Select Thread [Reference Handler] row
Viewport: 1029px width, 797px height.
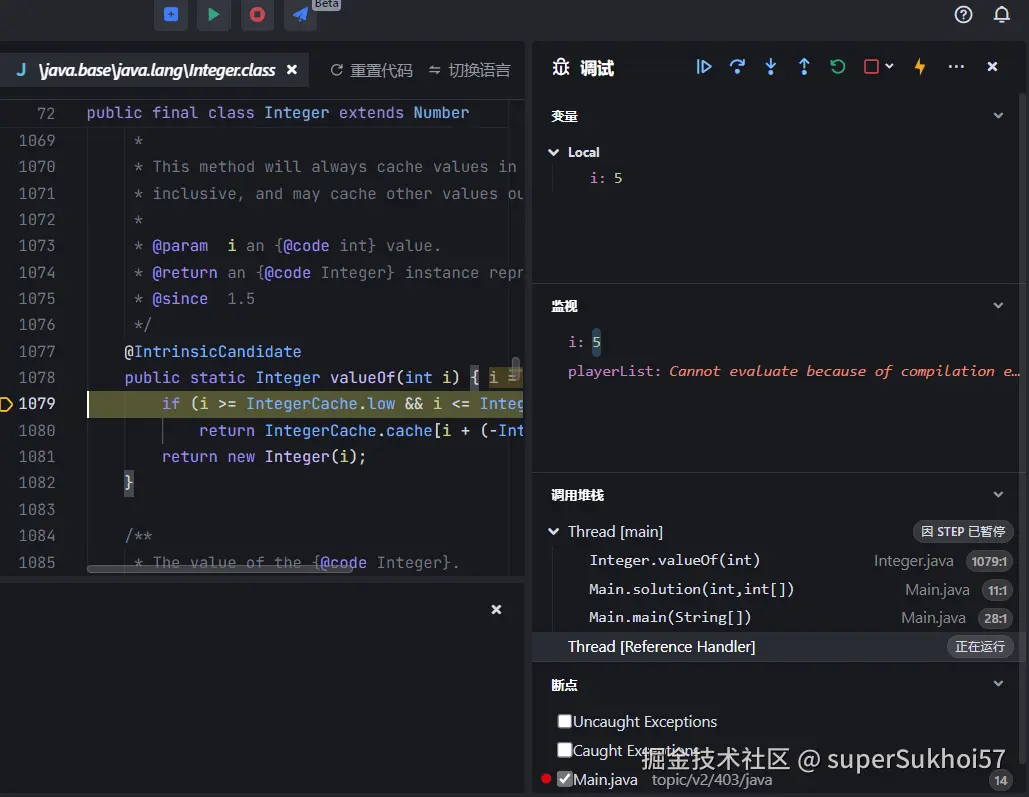(778, 647)
